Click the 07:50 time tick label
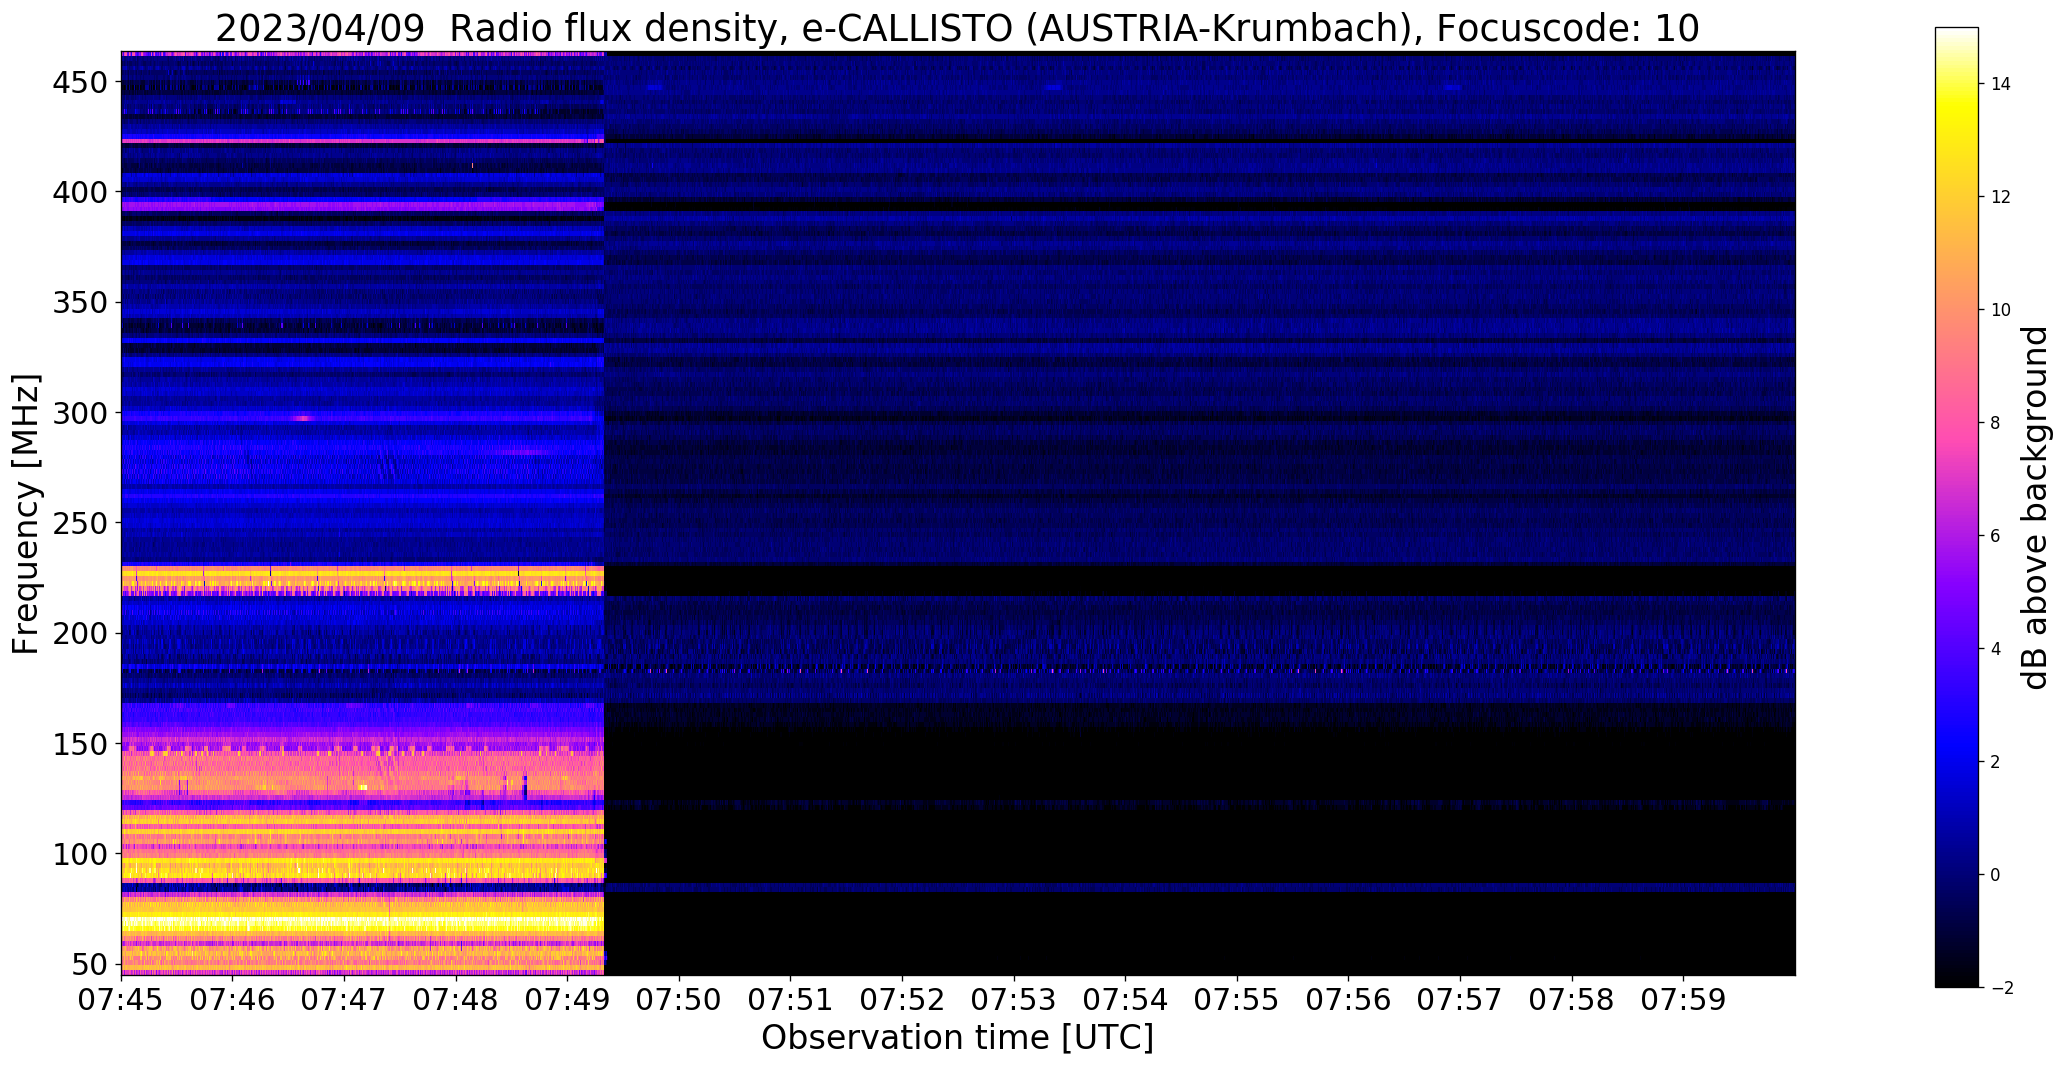Image resolution: width=2066 pixels, height=1067 pixels. pos(680,1000)
